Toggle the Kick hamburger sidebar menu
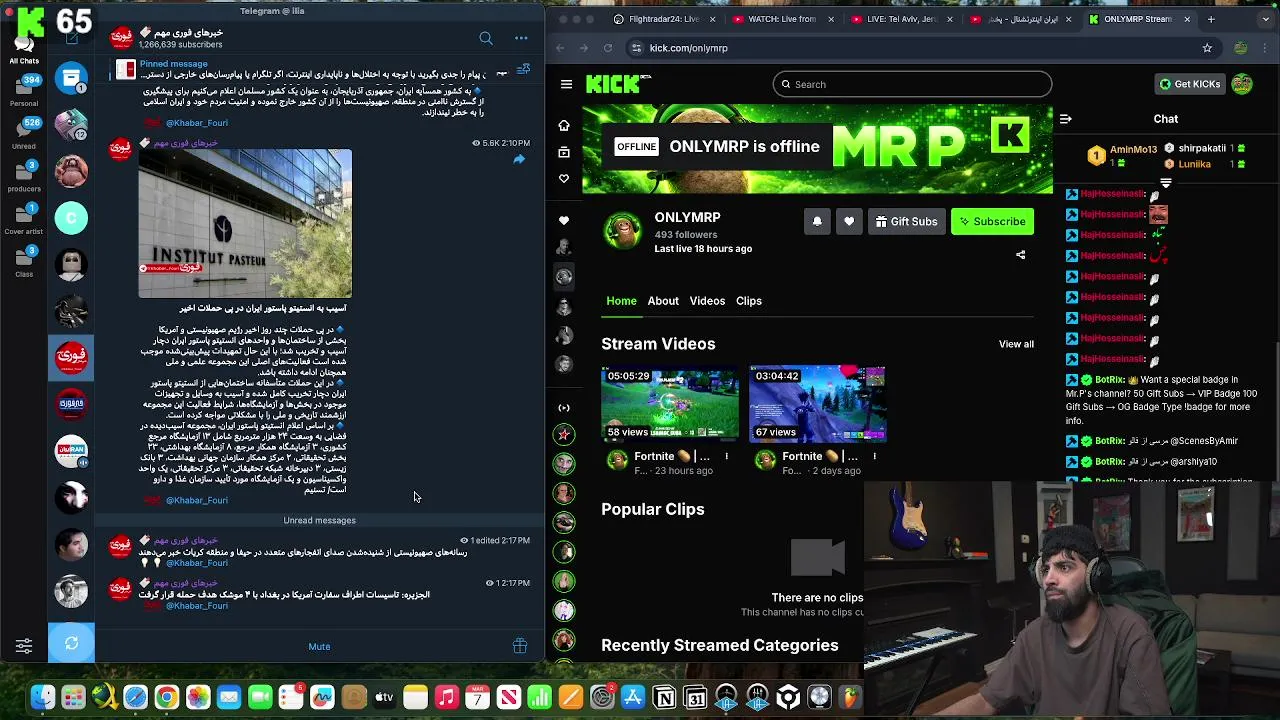 tap(566, 84)
